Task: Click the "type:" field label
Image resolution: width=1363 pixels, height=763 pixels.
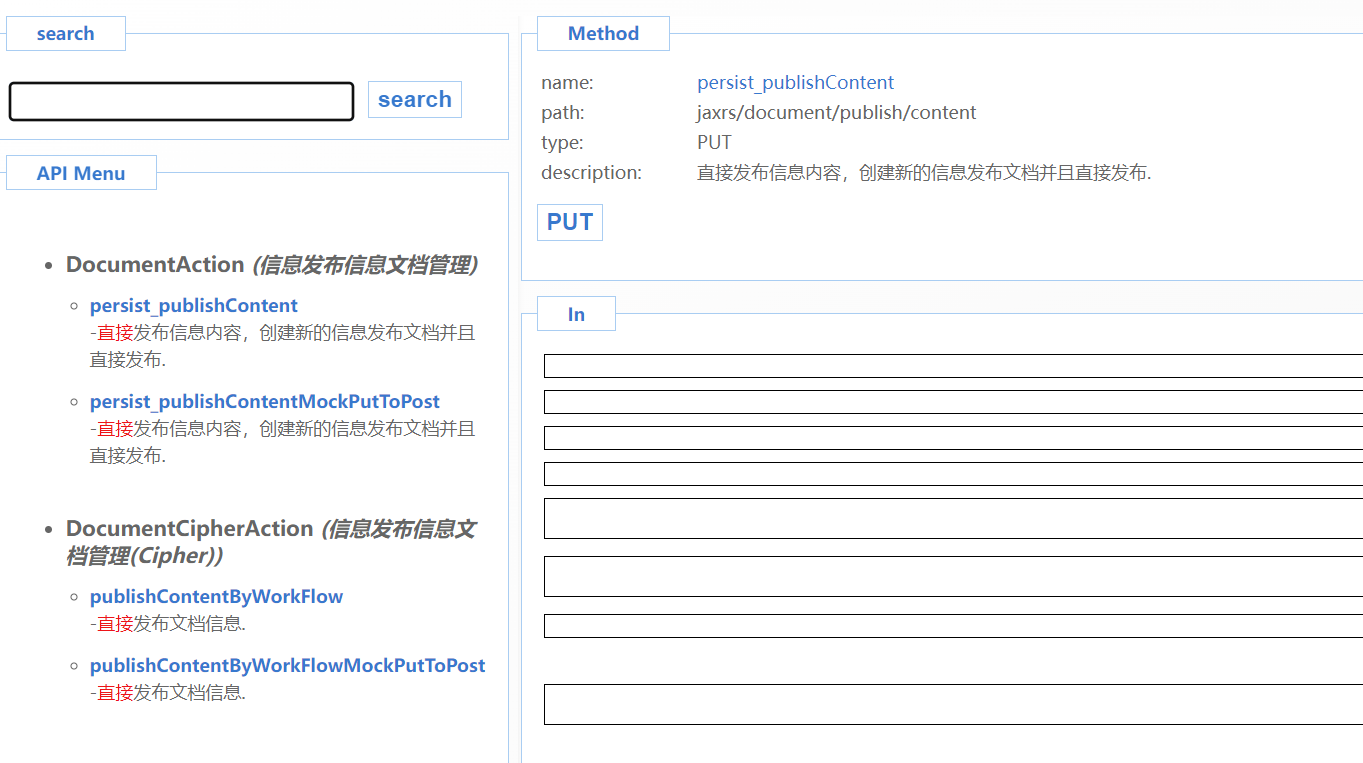Action: [x=562, y=142]
